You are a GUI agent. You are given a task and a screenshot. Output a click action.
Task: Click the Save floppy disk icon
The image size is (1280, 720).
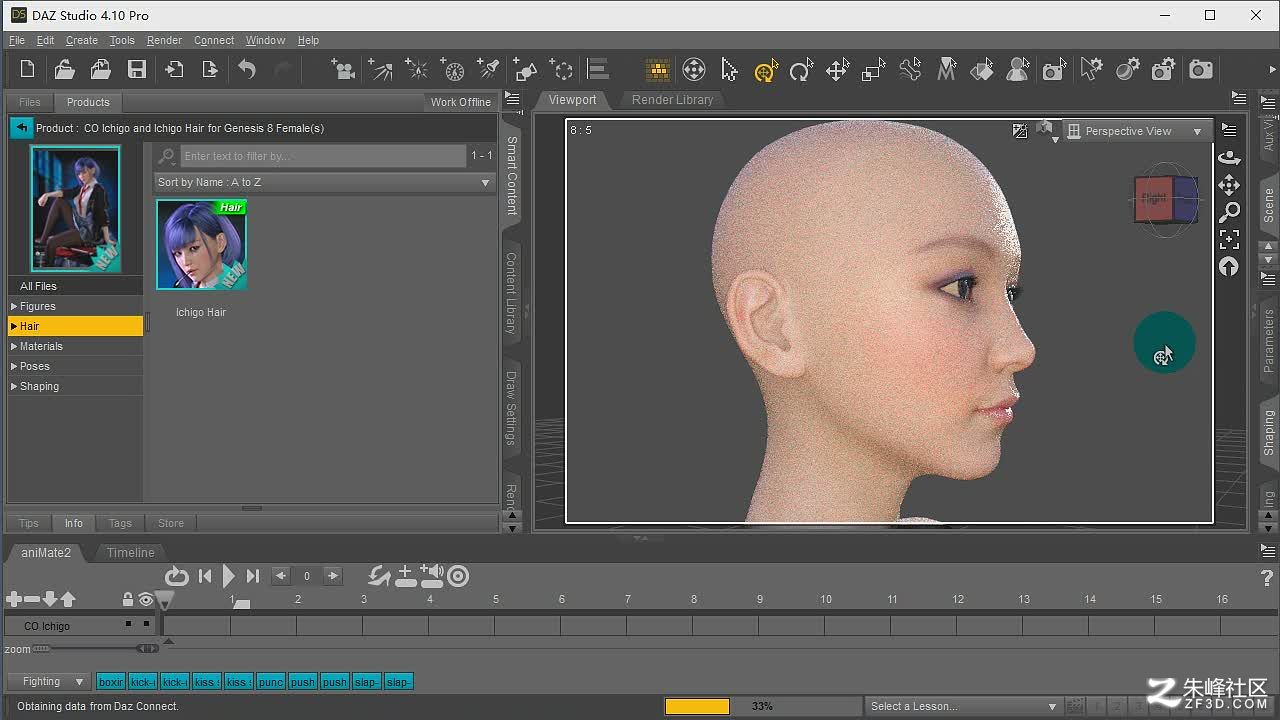pyautogui.click(x=137, y=69)
